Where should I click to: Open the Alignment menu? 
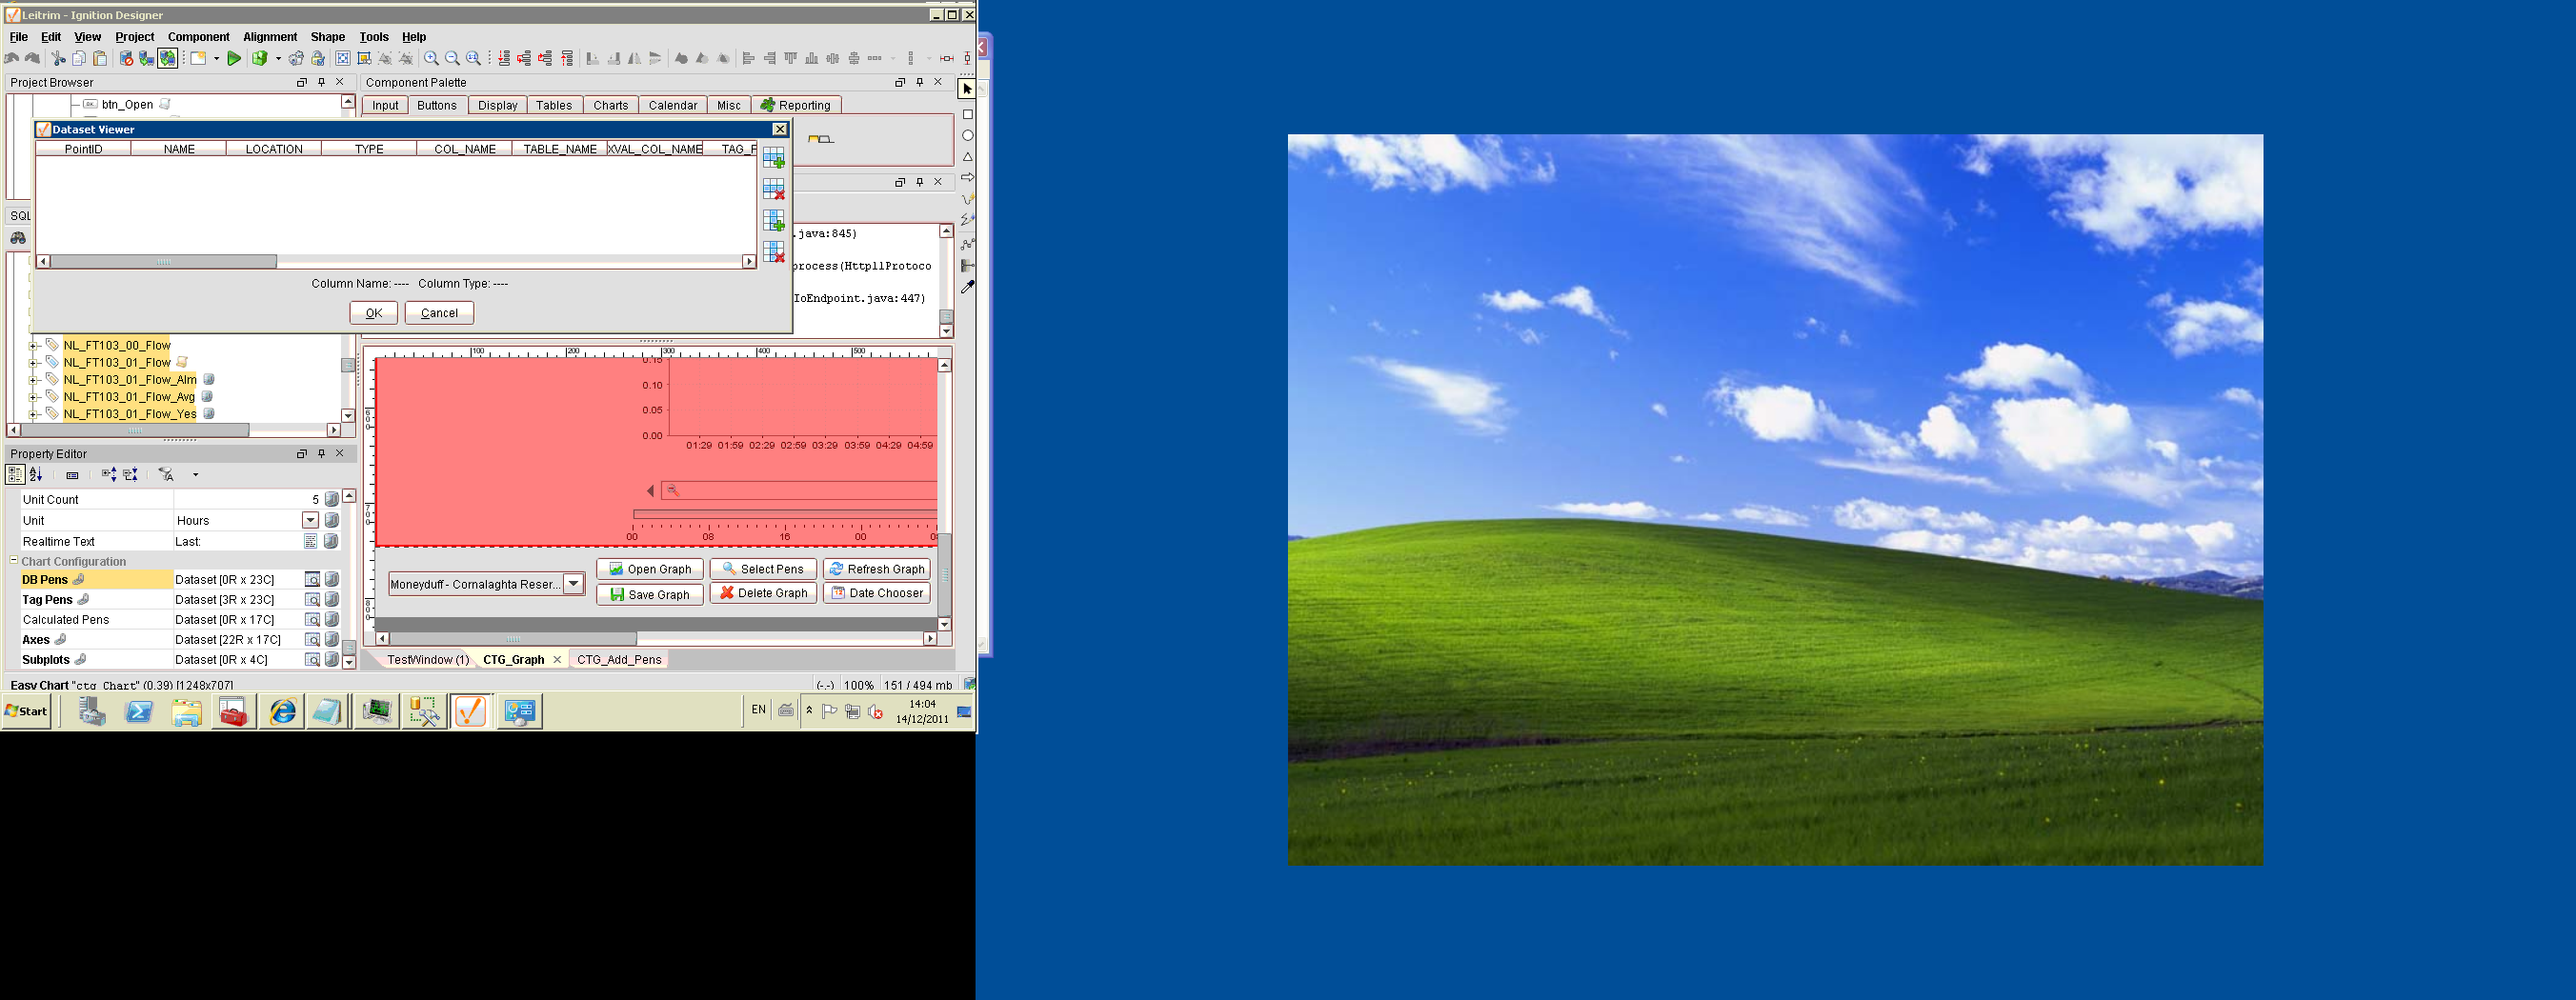[x=270, y=37]
